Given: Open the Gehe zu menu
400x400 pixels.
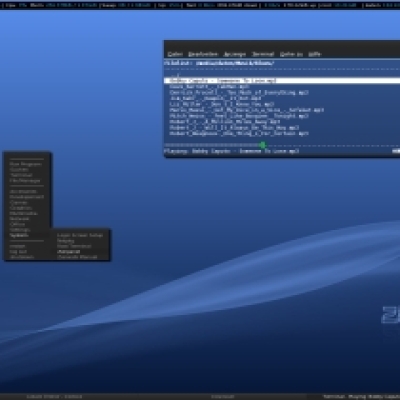Looking at the screenshot, I should [x=291, y=54].
